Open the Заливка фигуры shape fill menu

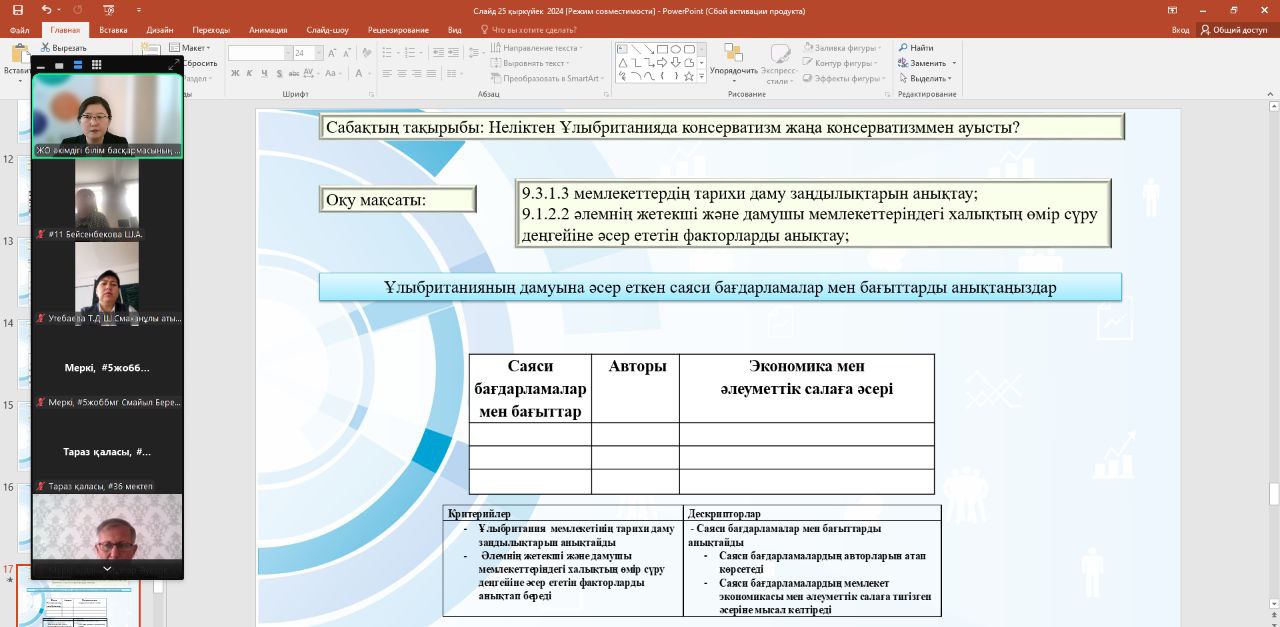pos(841,47)
